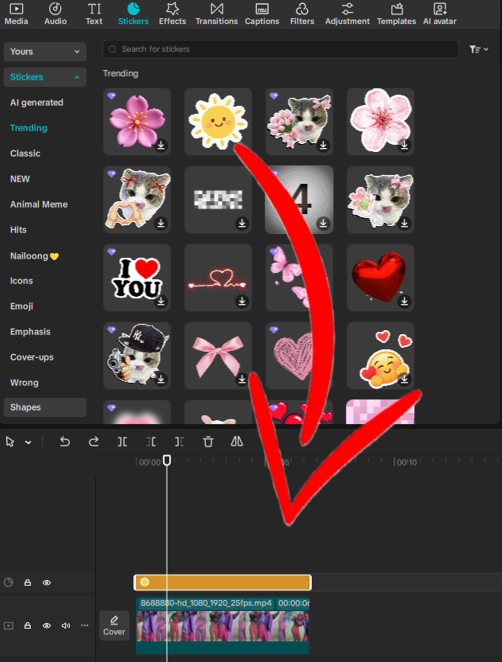Open the Adjustment tab
The width and height of the screenshot is (502, 662).
tap(347, 14)
